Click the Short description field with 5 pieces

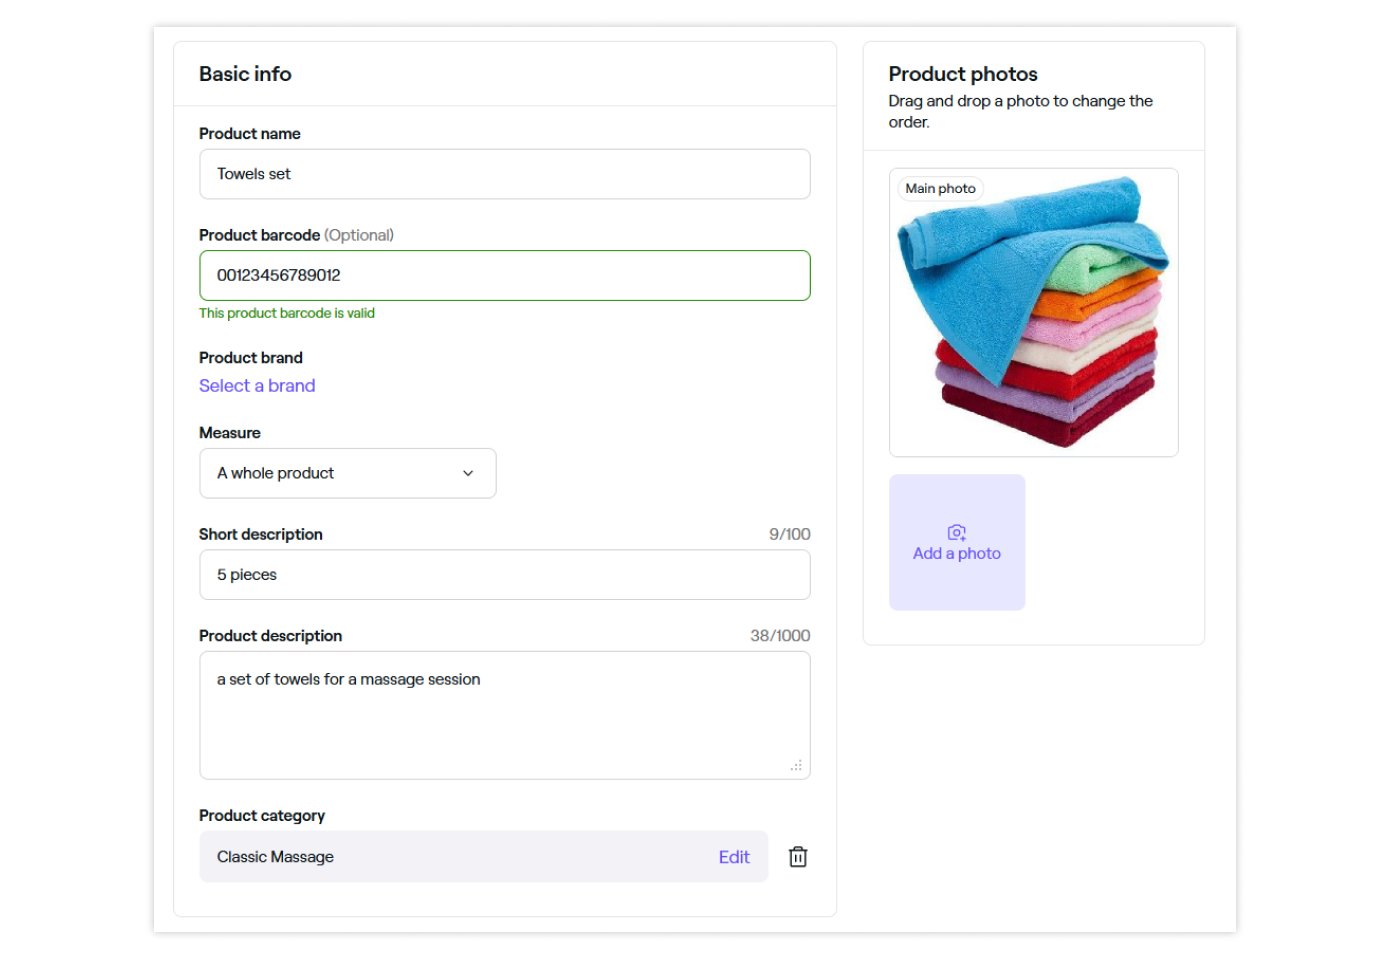click(x=505, y=575)
